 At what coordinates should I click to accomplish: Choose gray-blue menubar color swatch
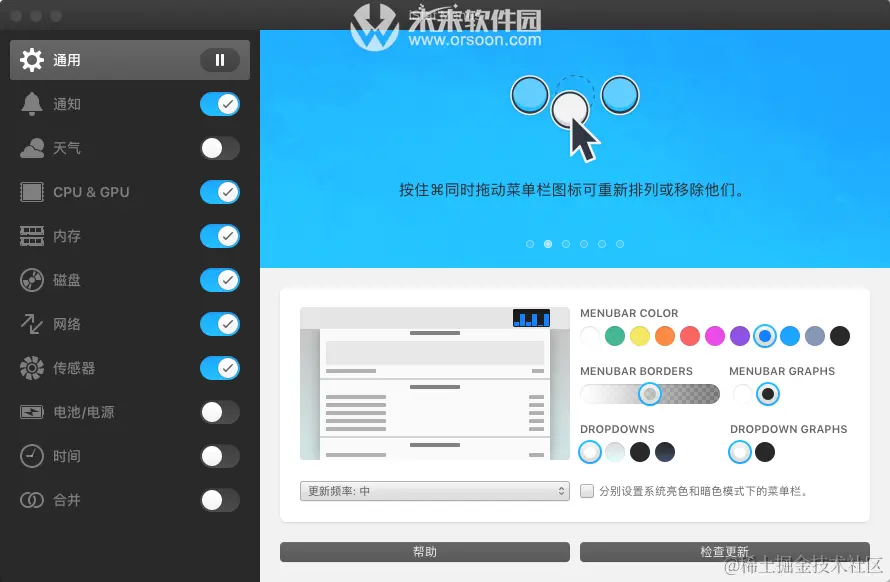coord(815,336)
